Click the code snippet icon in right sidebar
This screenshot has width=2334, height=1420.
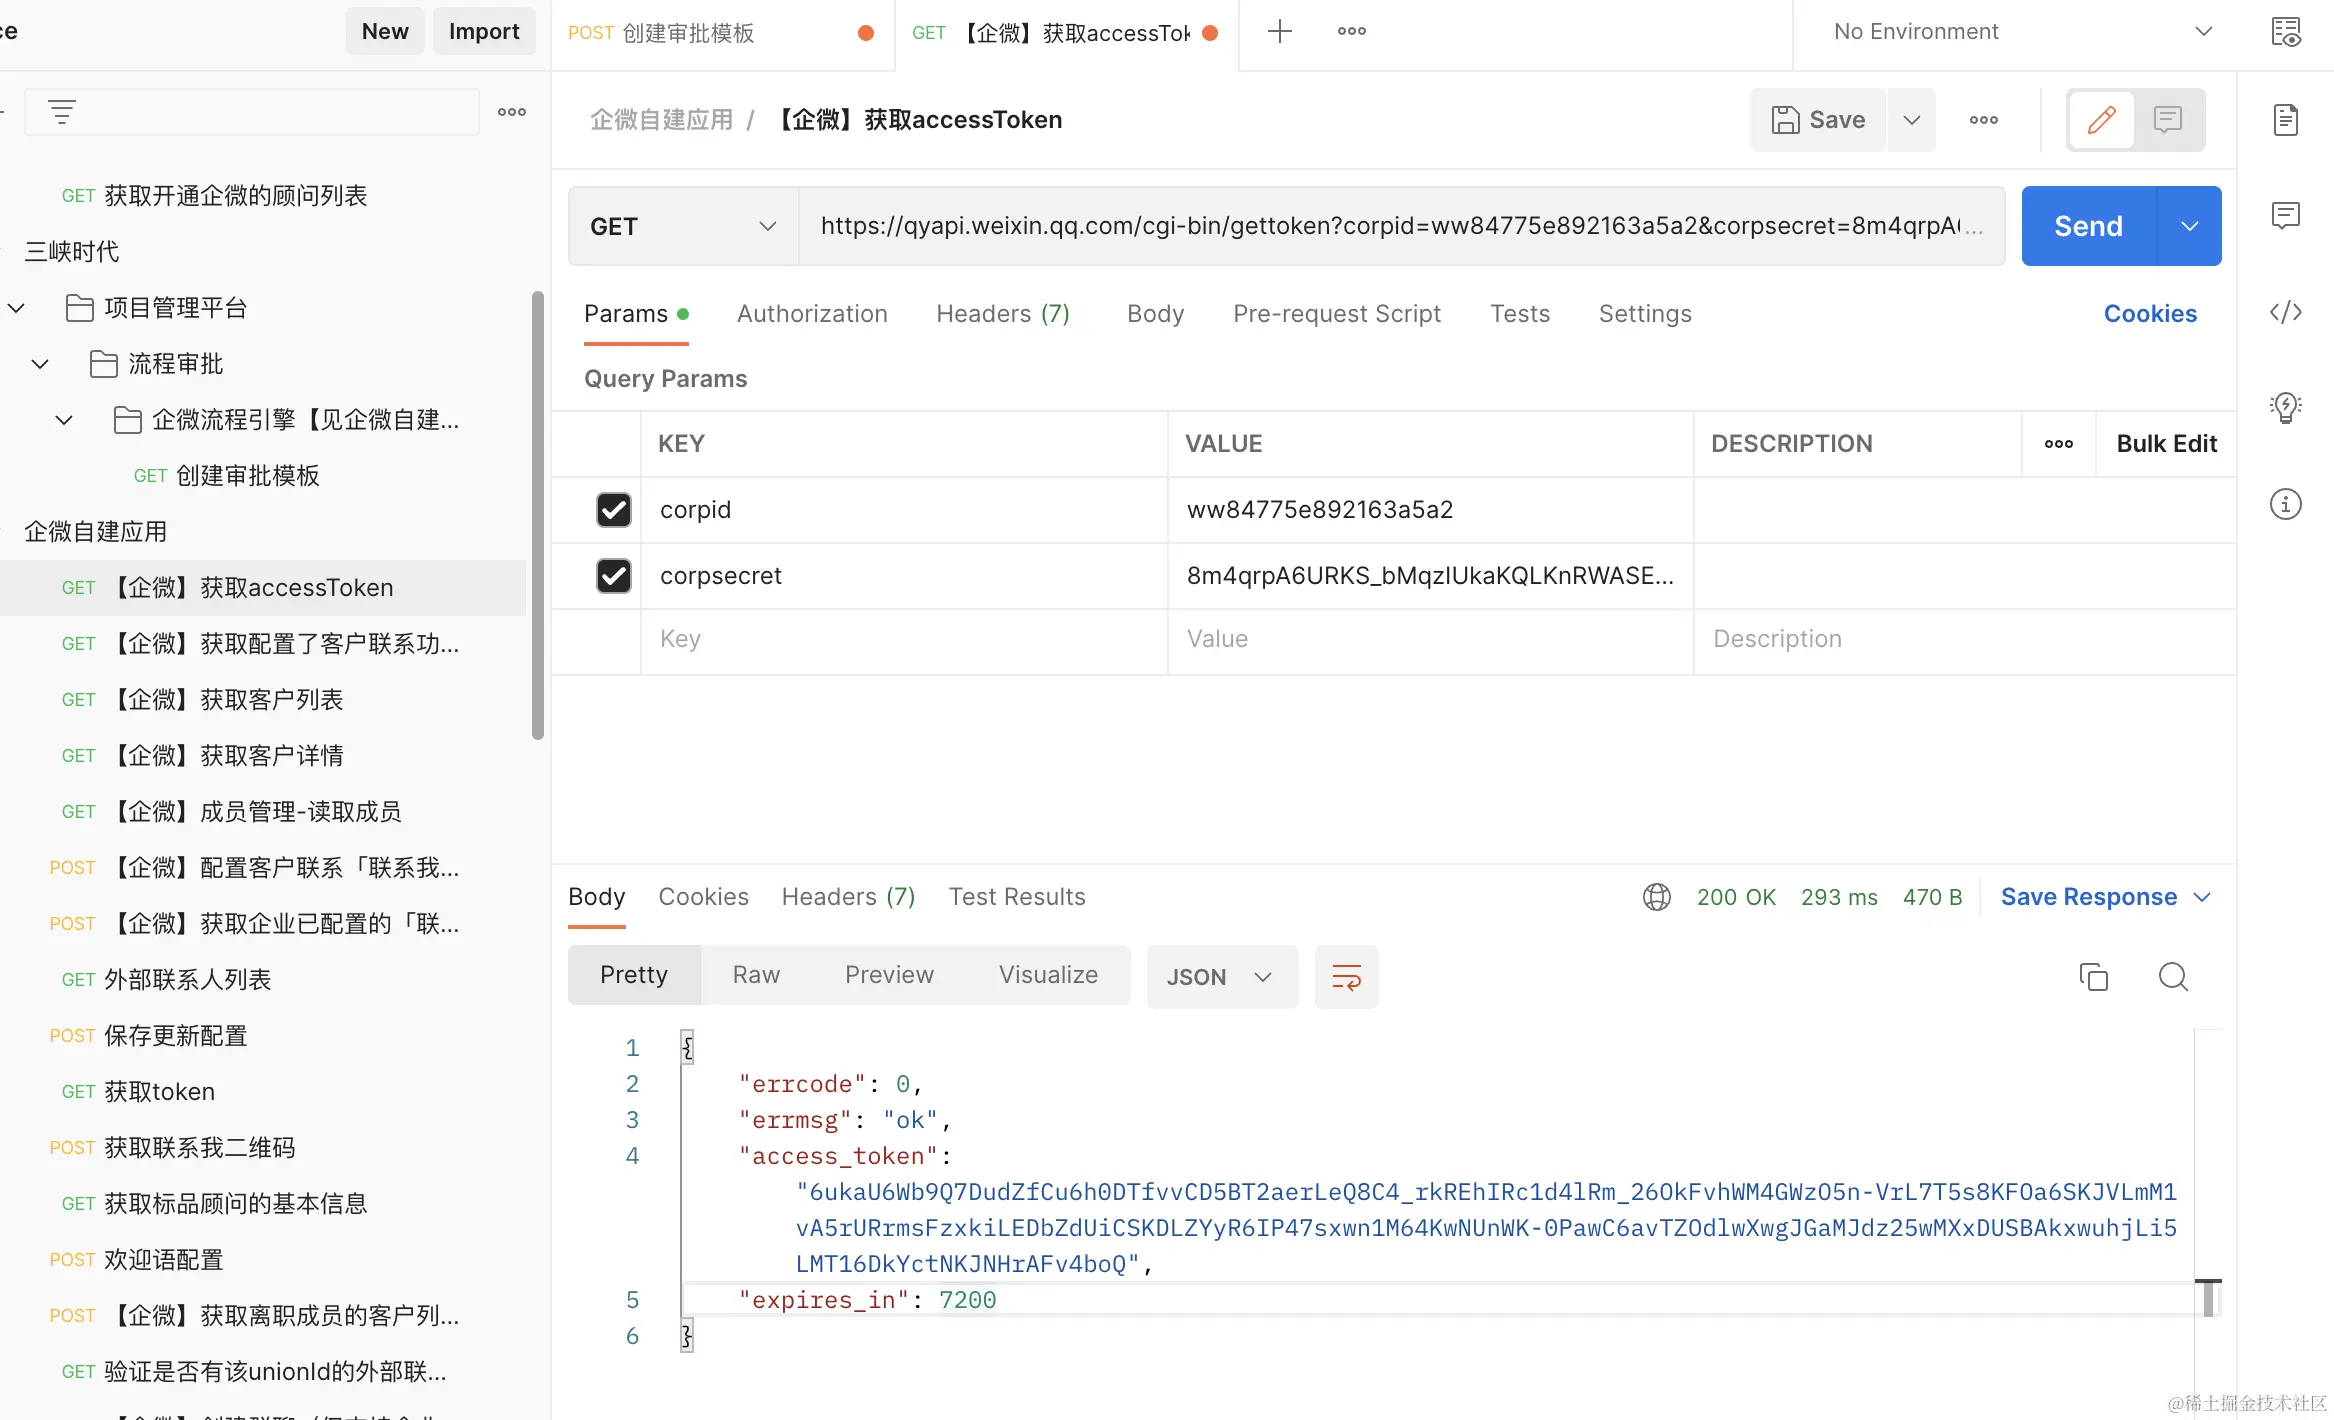(2285, 313)
